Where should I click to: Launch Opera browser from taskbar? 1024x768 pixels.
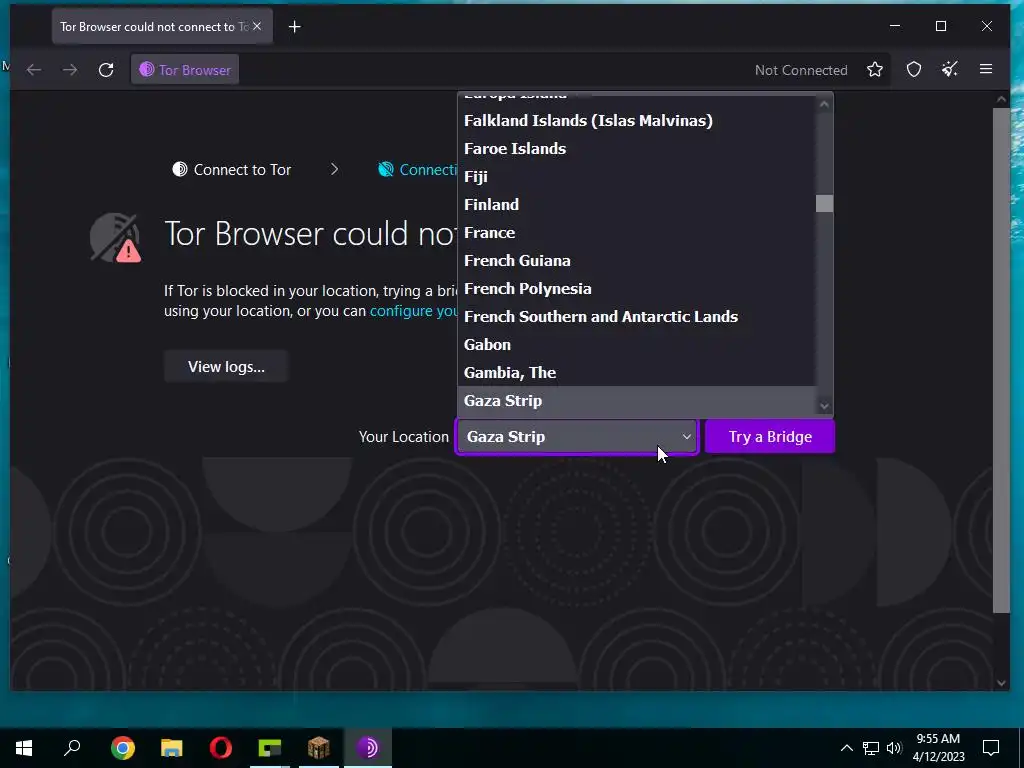click(x=221, y=748)
